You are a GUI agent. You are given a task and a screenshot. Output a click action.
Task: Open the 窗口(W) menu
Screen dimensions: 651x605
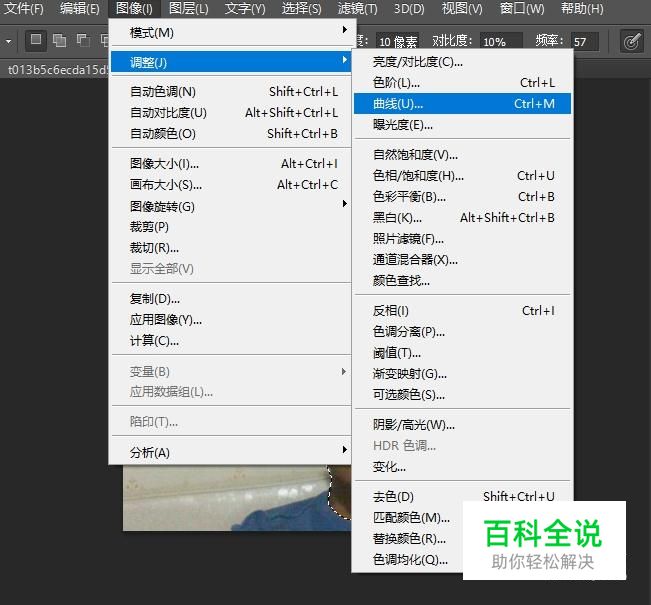(522, 8)
